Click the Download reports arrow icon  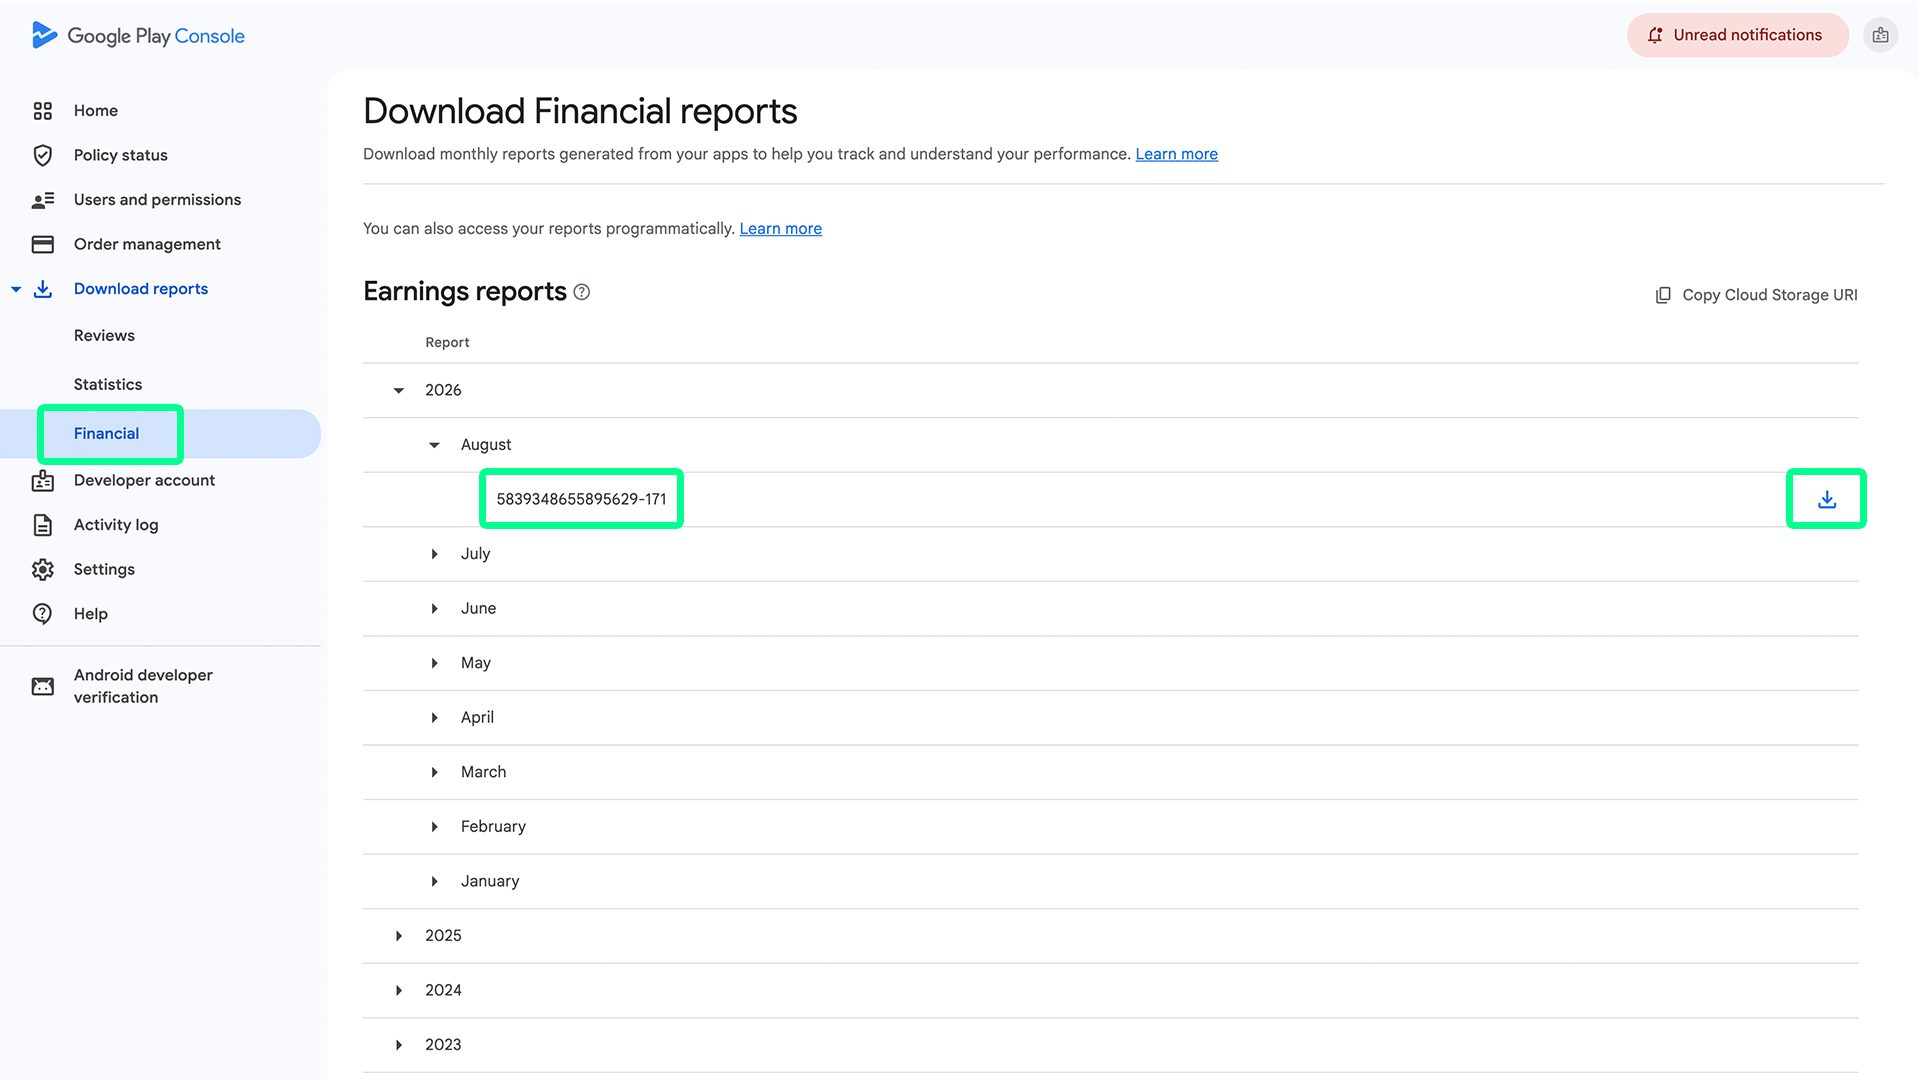[42, 289]
